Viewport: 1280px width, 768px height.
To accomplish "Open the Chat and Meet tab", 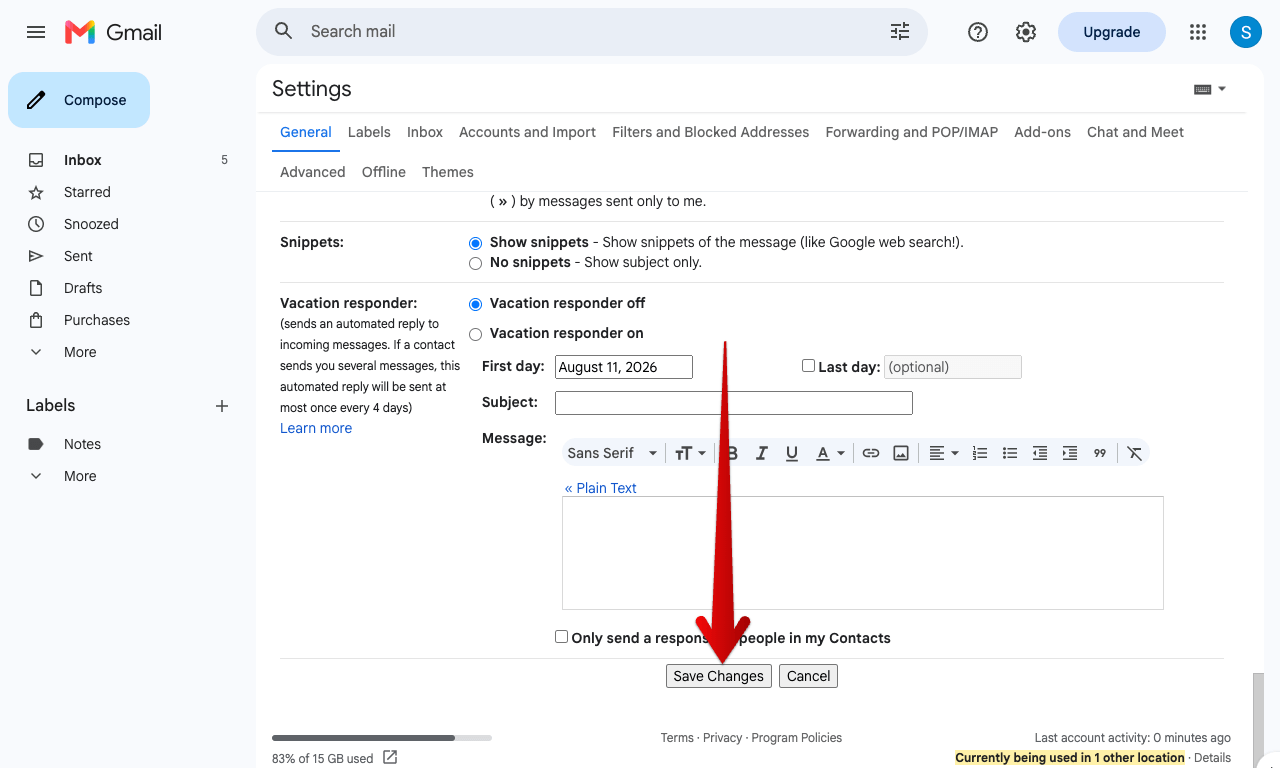I will point(1135,132).
